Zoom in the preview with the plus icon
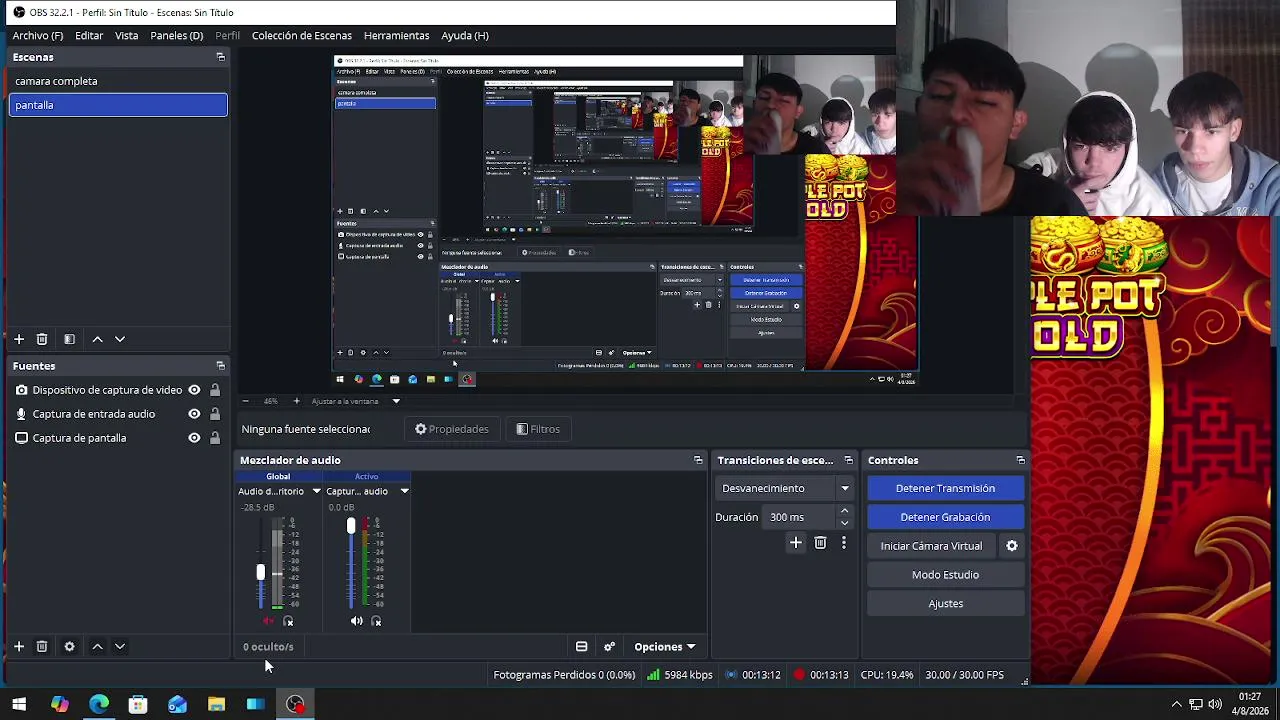 tap(296, 401)
